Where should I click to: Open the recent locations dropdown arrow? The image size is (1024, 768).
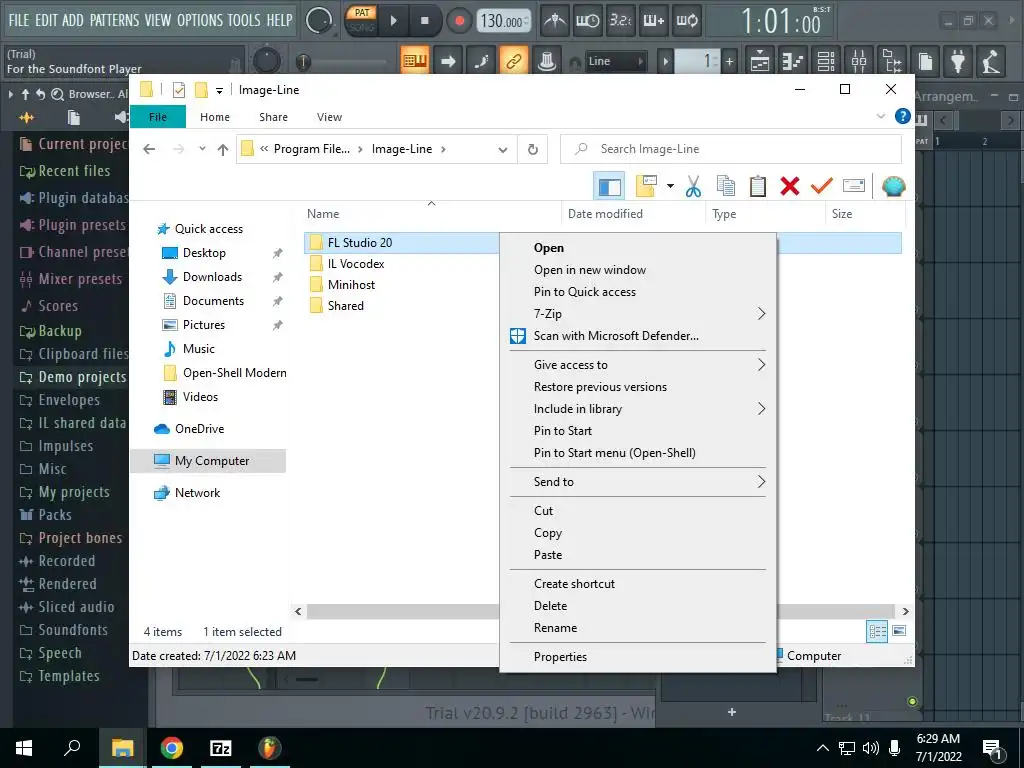202,149
